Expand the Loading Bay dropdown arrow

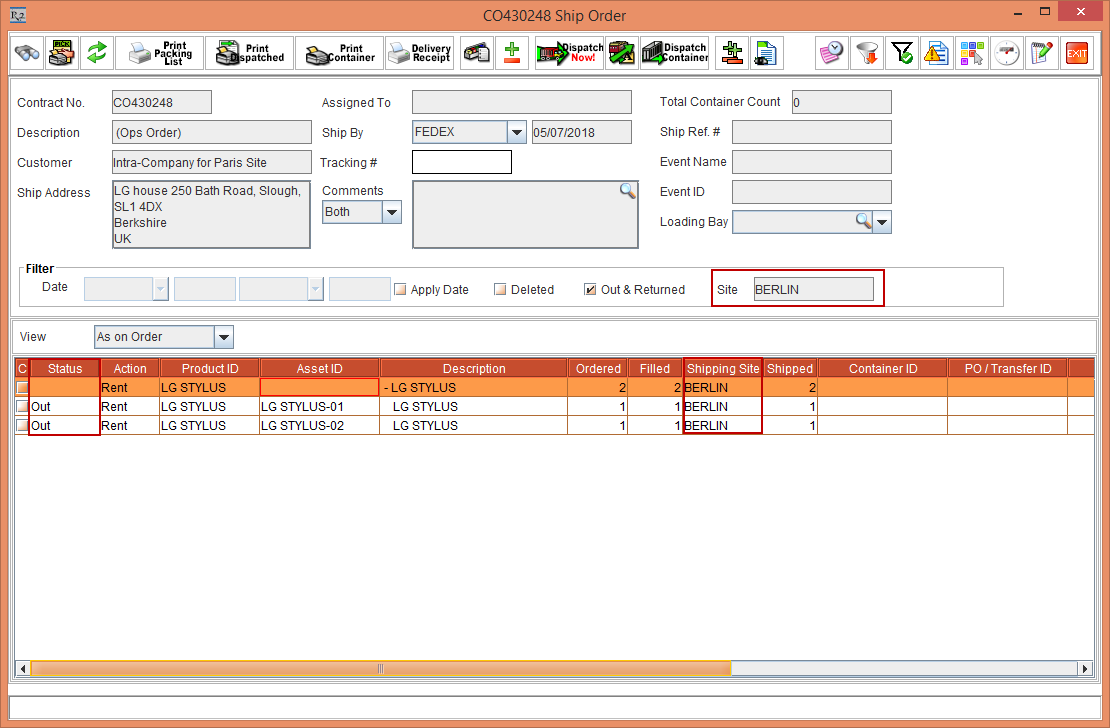point(882,222)
